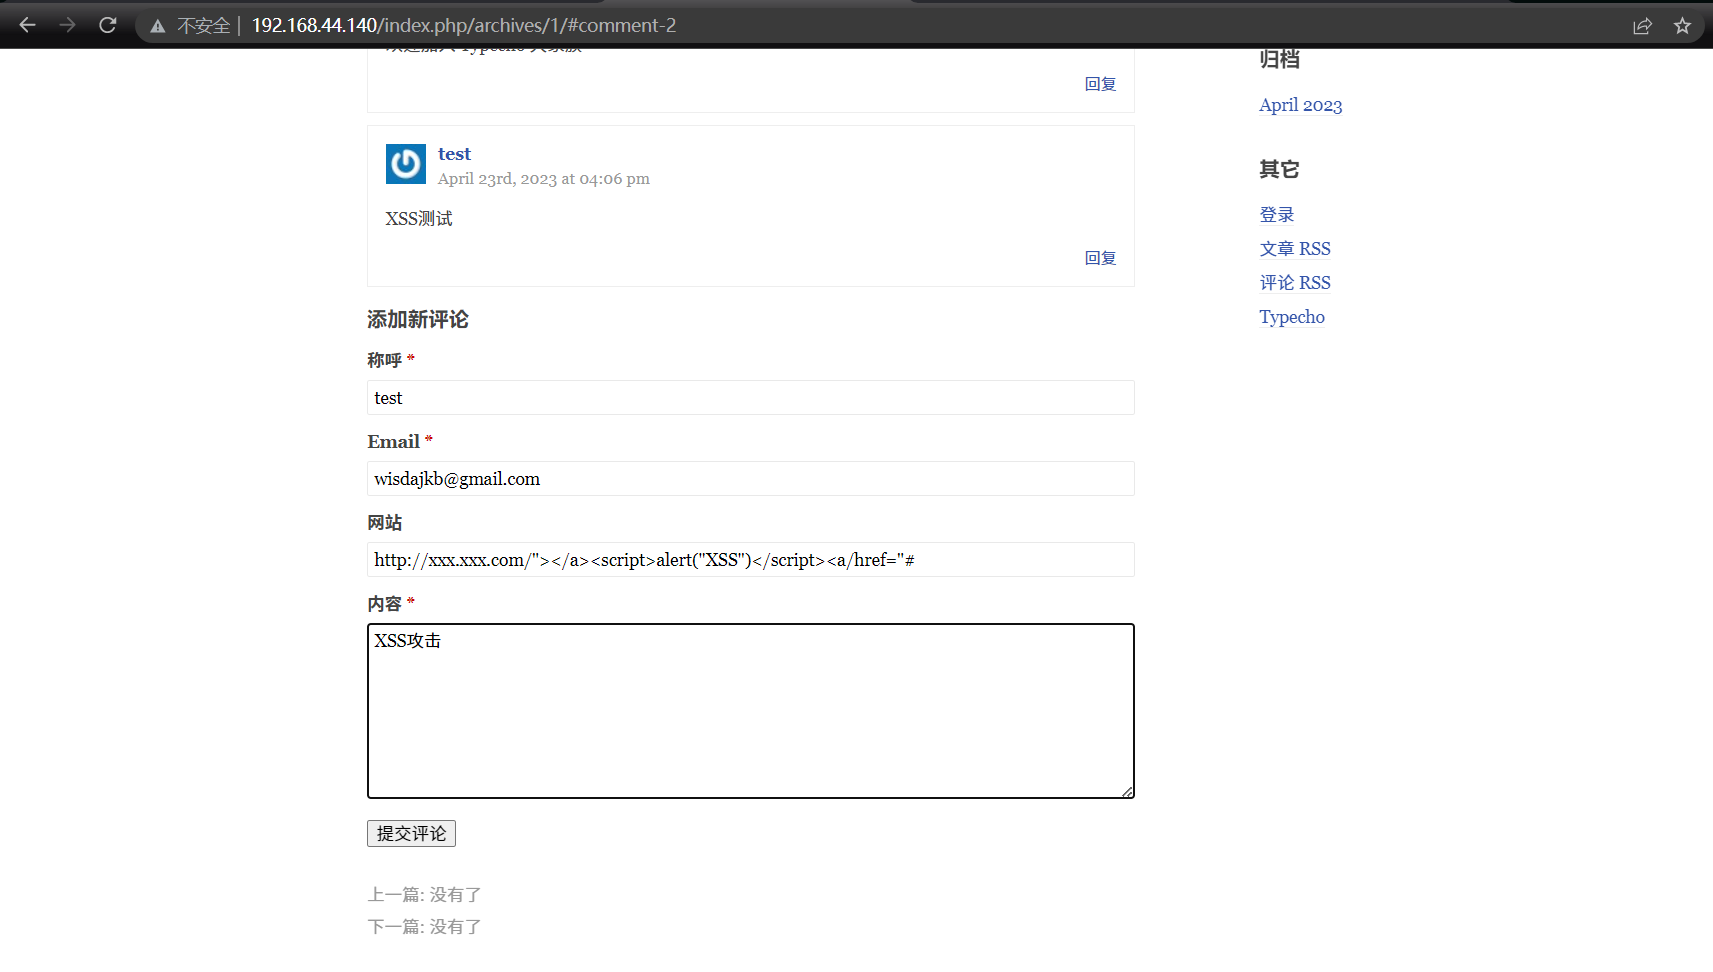Click the test commenter avatar image
1713x972 pixels.
[406, 164]
